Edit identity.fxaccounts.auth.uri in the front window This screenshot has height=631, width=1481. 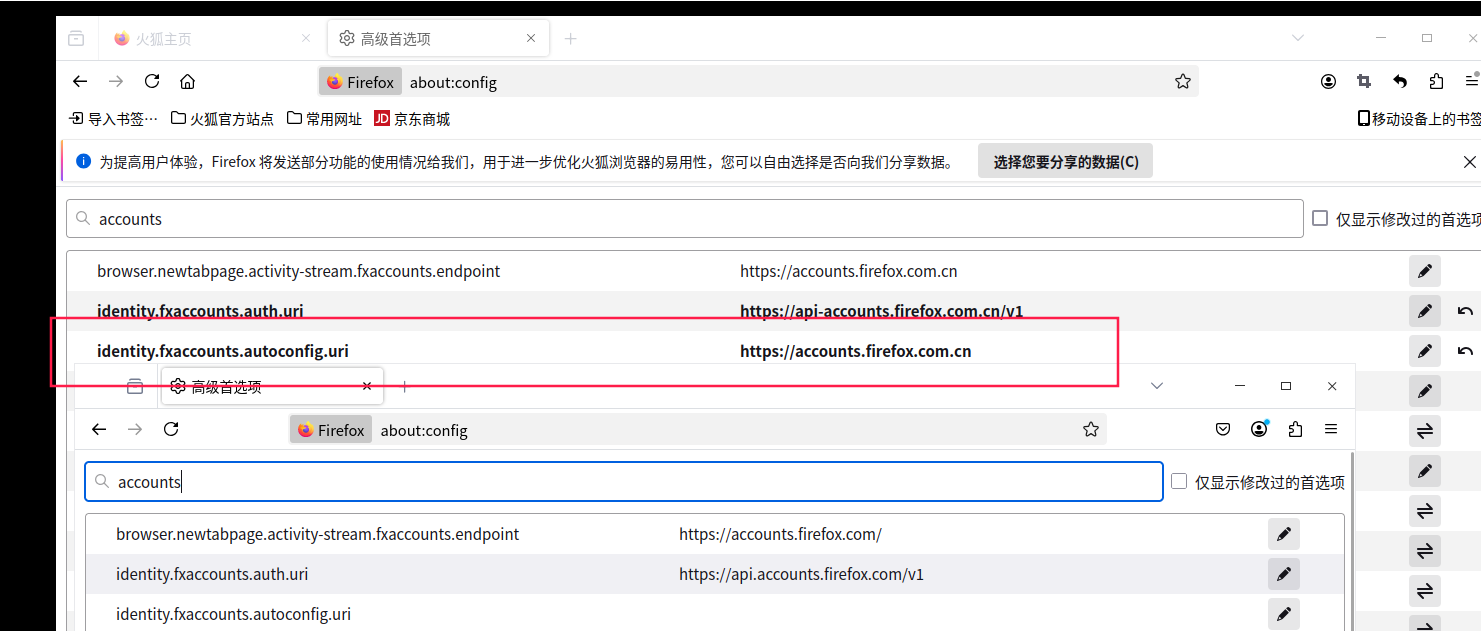click(x=1284, y=574)
